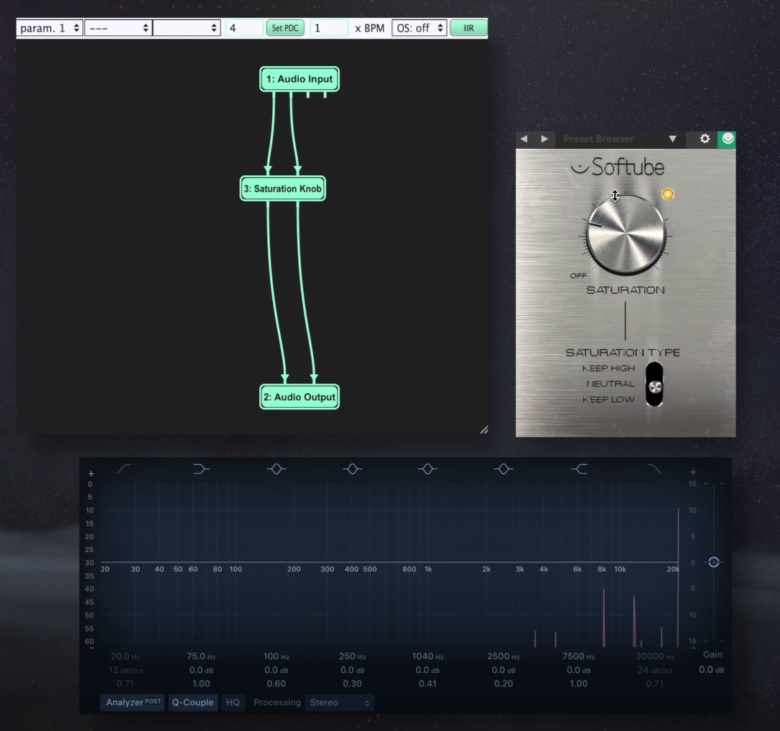This screenshot has height=731, width=780.
Task: Toggle the 1040 Hz bell band icon
Action: click(428, 469)
